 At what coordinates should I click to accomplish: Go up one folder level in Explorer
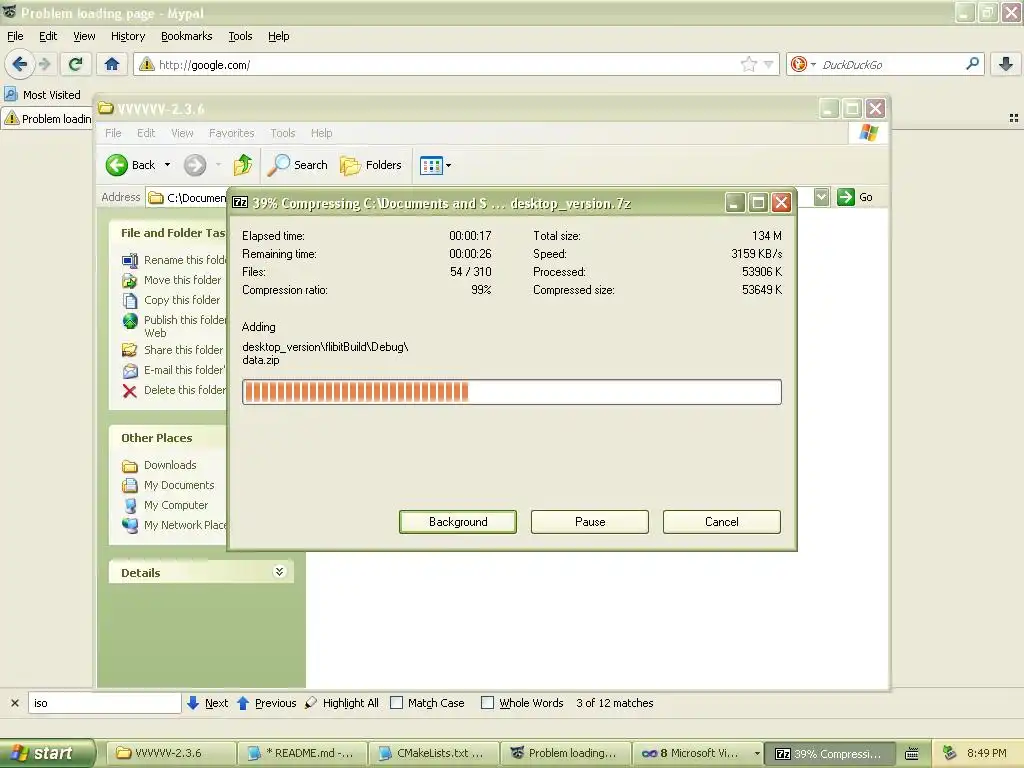click(243, 165)
